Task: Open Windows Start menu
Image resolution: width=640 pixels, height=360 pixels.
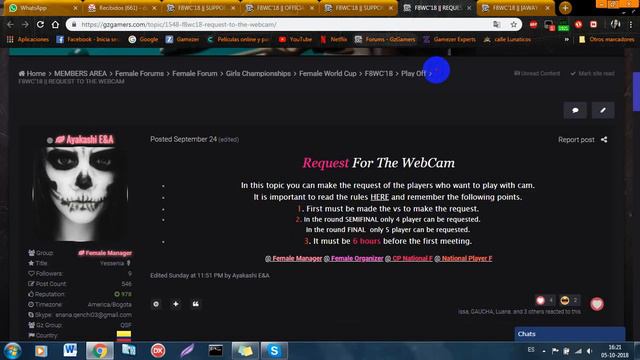Action: pos(12,351)
